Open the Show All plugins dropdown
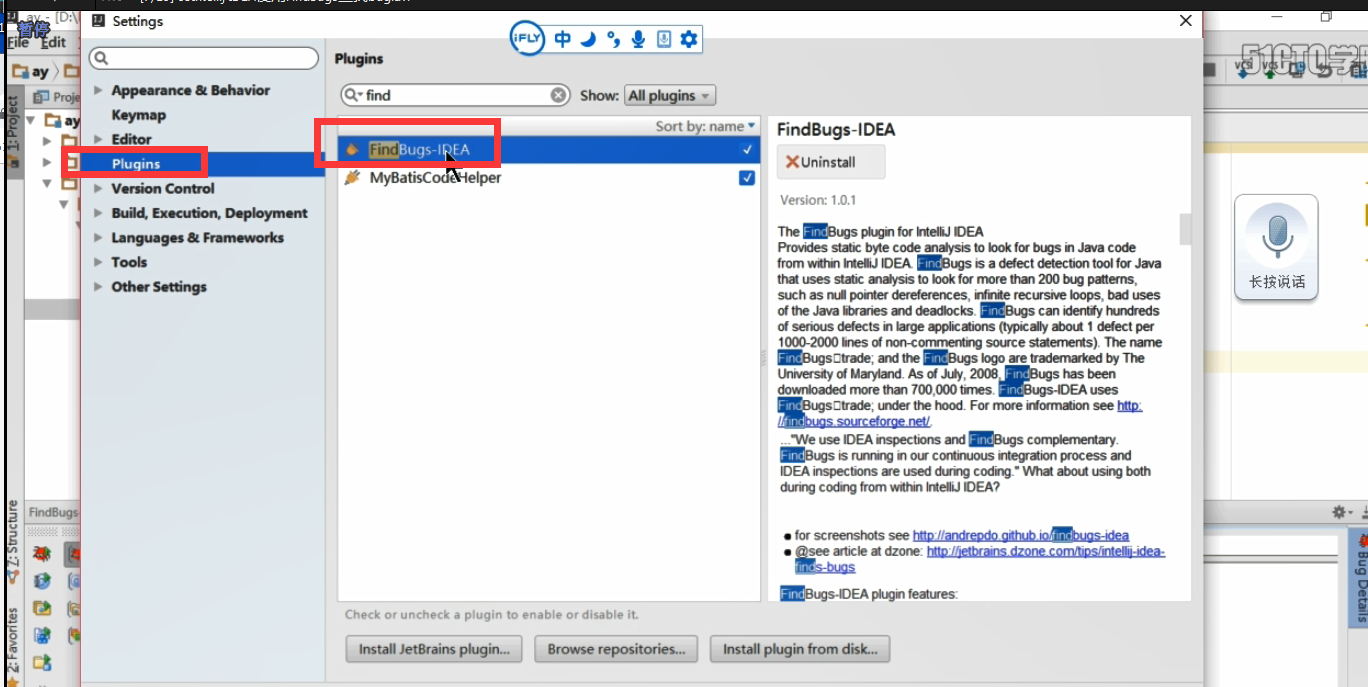The image size is (1368, 687). pyautogui.click(x=670, y=96)
